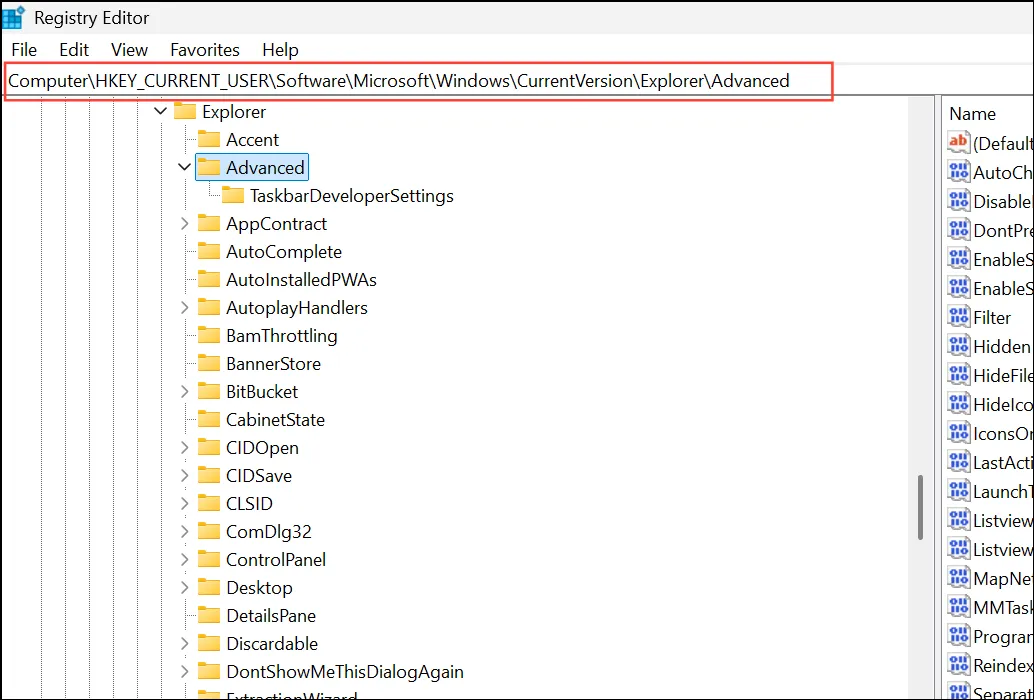Click the DWORD icon beside MMTask value

pyautogui.click(x=958, y=606)
